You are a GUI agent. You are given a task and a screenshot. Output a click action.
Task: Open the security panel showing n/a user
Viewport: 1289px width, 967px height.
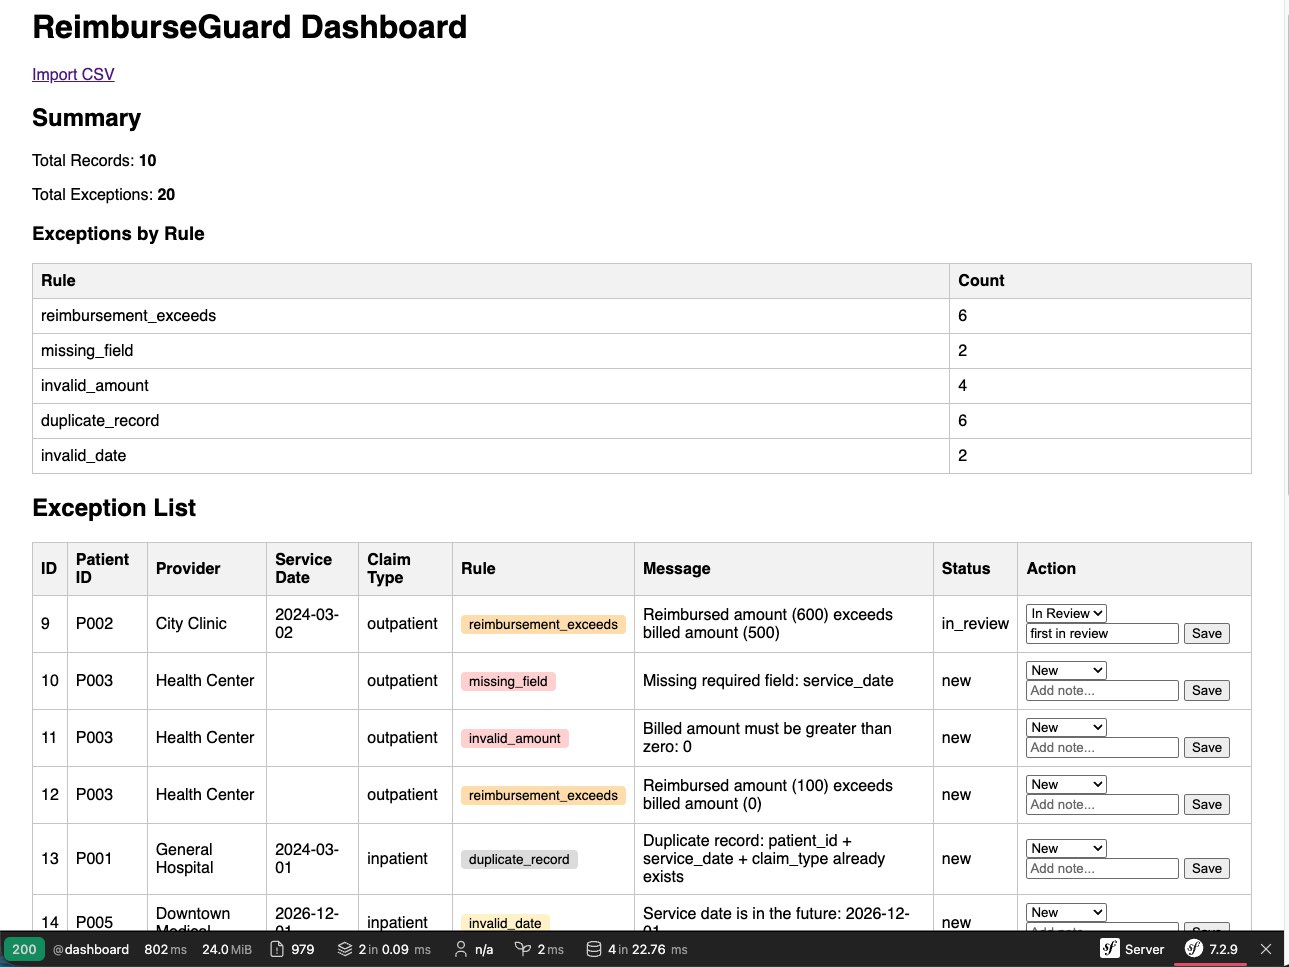pyautogui.click(x=472, y=949)
